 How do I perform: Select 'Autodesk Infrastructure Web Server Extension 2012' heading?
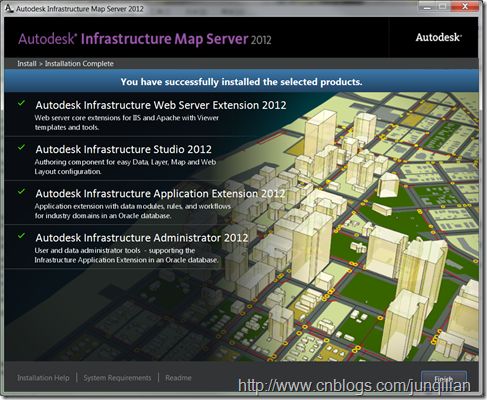pyautogui.click(x=161, y=105)
